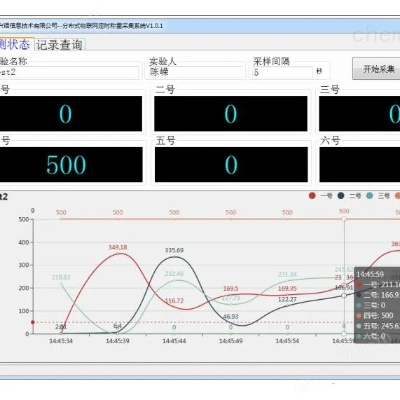Click the window title bar text ending V1.0.1
Image resolution: width=400 pixels, height=400 pixels.
[x=82, y=26]
